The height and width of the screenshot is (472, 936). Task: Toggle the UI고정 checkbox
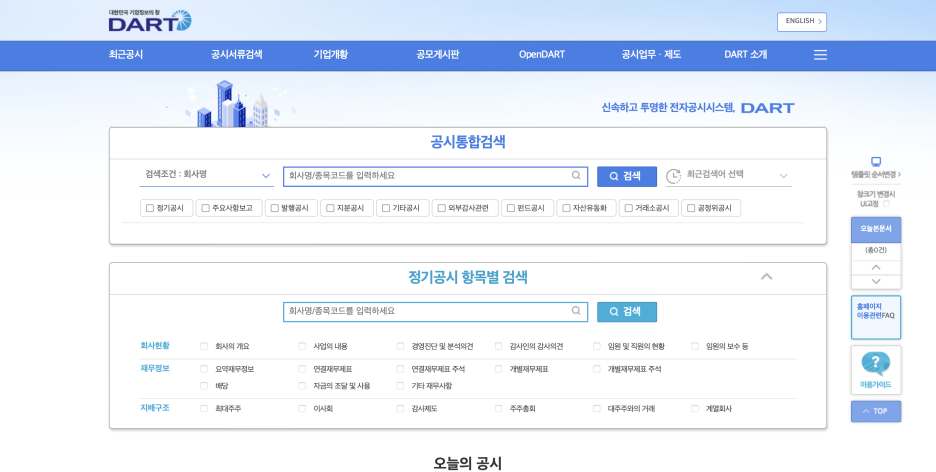pyautogui.click(x=886, y=204)
